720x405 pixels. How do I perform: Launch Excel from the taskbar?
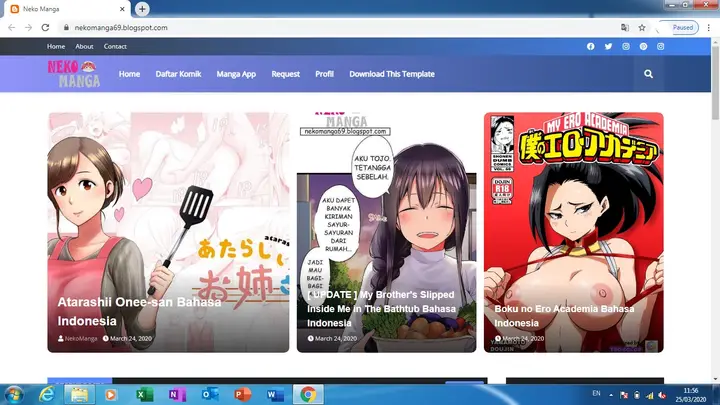click(x=144, y=394)
